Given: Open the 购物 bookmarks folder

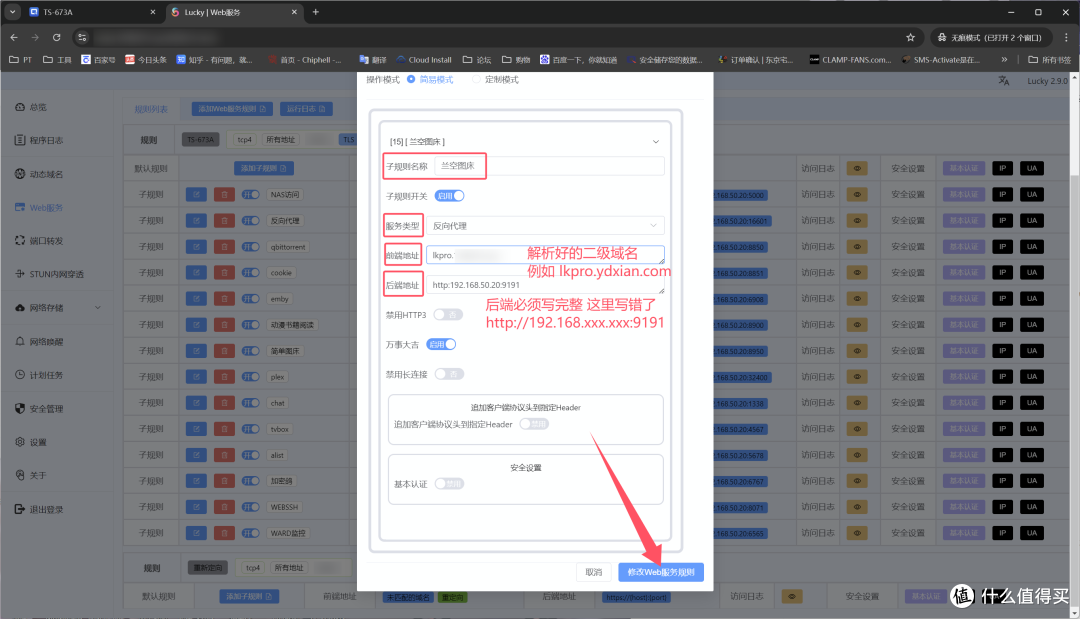Looking at the screenshot, I should click(x=516, y=60).
